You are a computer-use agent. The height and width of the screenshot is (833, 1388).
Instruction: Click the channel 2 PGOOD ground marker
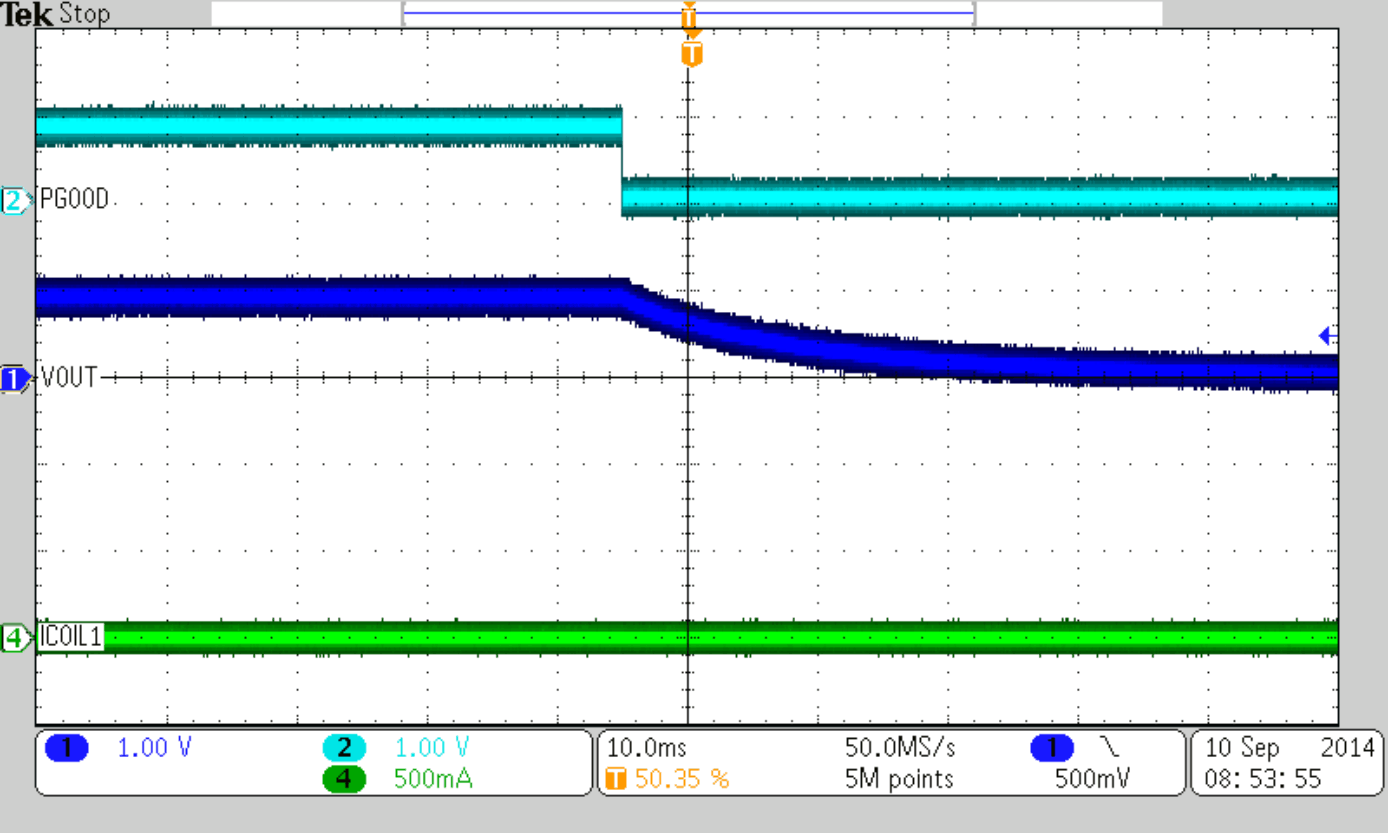pos(17,201)
